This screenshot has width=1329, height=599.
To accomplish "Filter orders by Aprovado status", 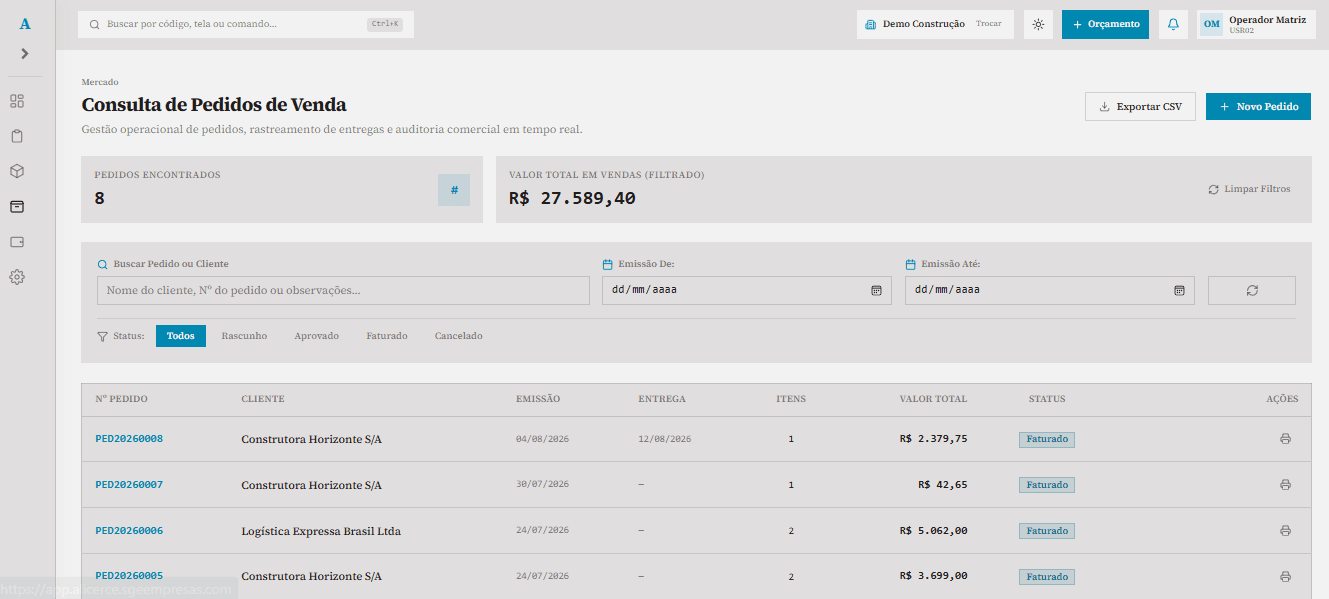I will pyautogui.click(x=317, y=336).
